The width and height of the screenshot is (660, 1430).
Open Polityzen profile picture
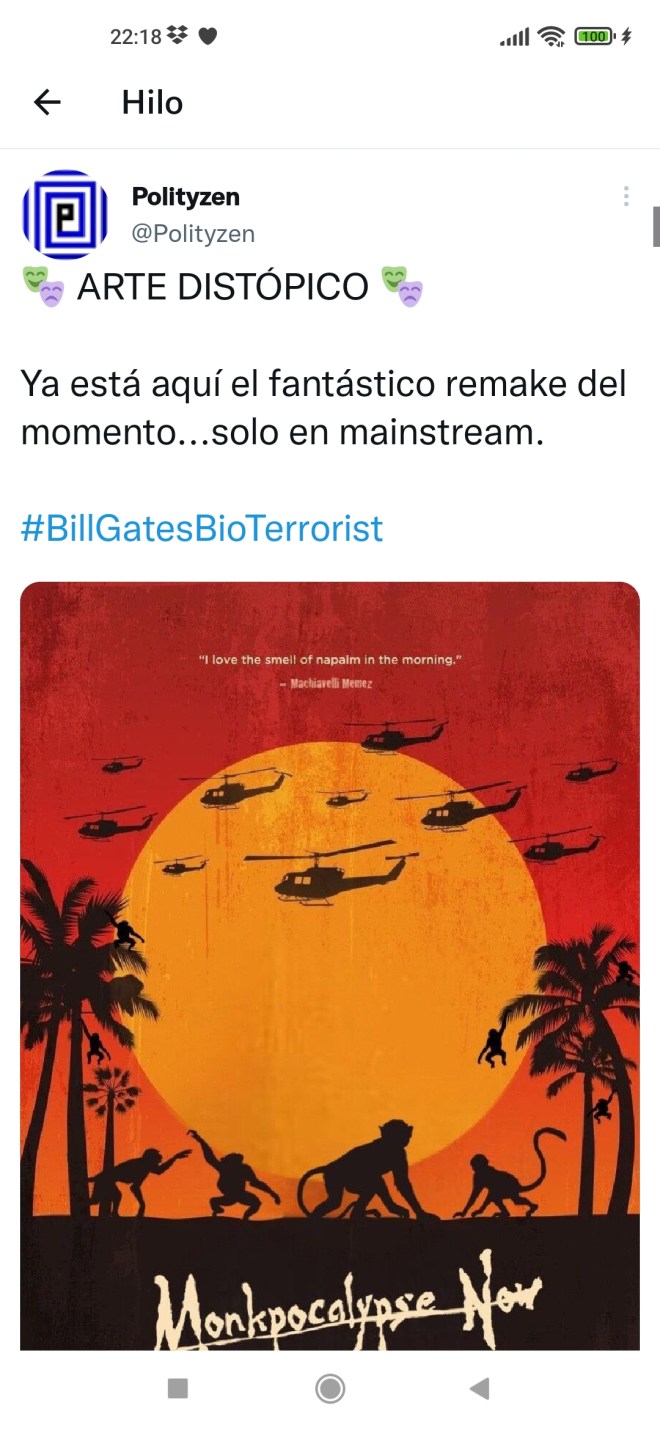click(66, 215)
